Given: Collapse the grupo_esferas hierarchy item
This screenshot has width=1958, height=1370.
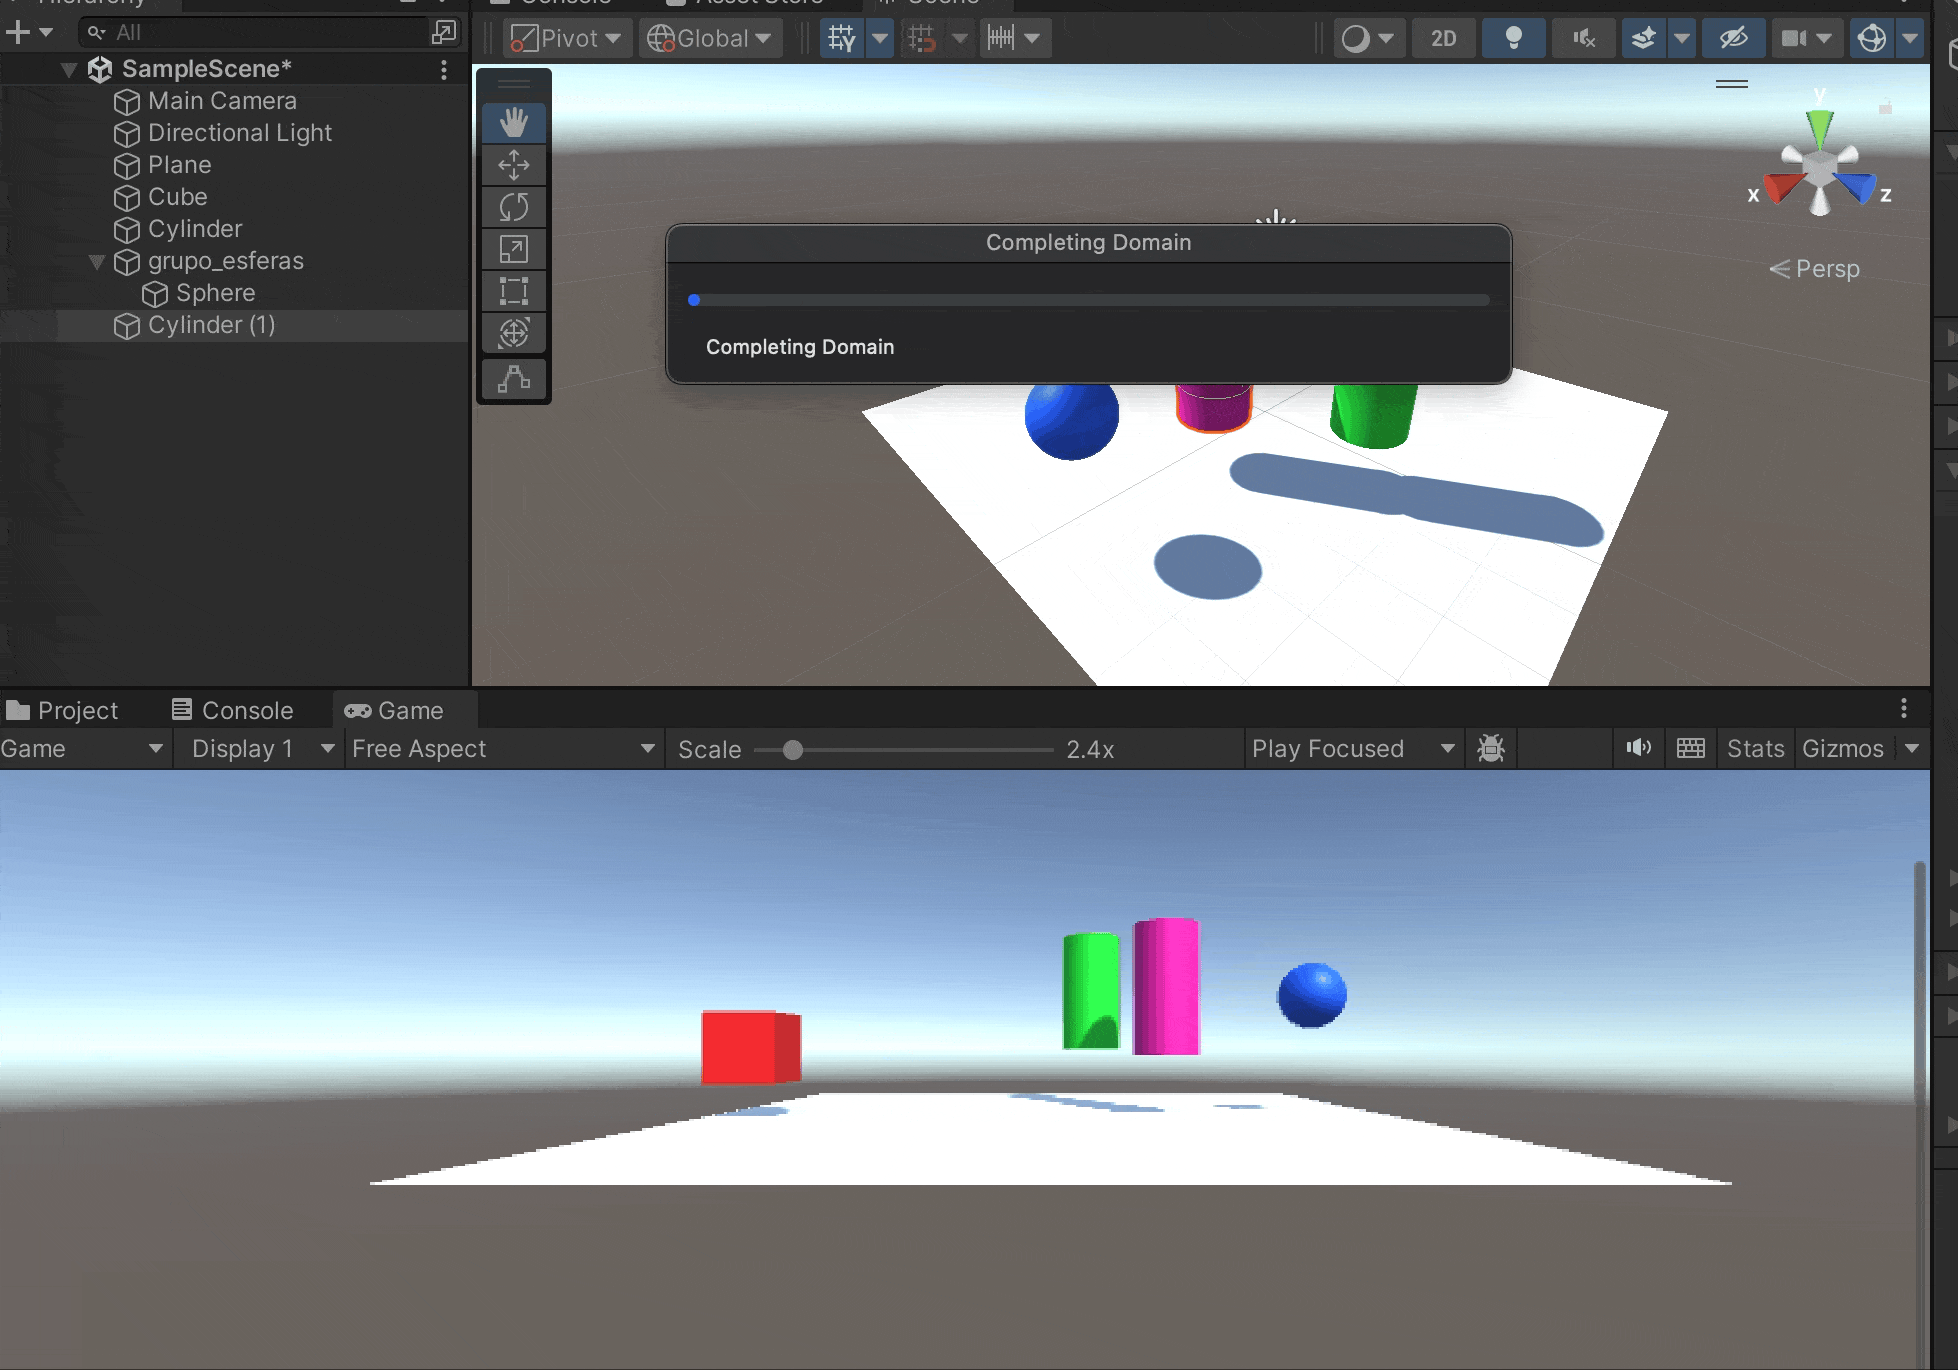Looking at the screenshot, I should tap(97, 262).
